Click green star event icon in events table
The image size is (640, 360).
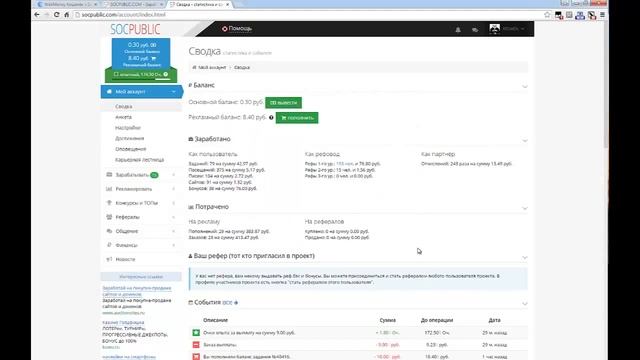coord(196,333)
